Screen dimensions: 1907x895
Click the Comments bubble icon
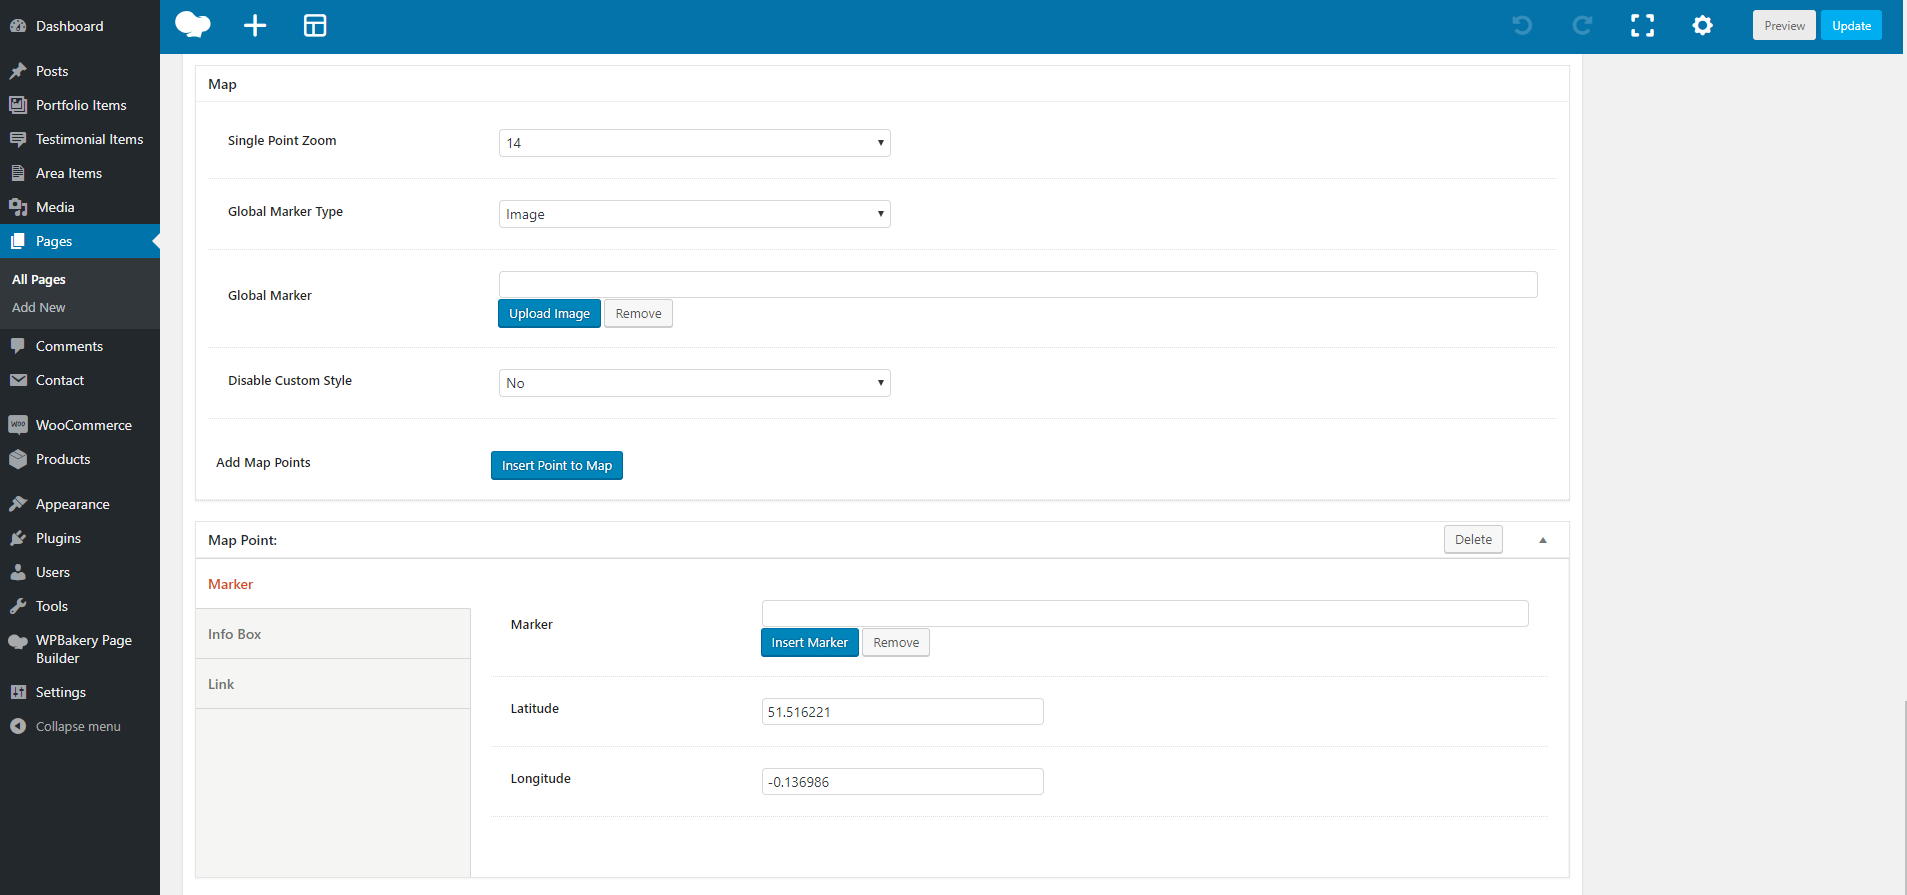pos(18,346)
